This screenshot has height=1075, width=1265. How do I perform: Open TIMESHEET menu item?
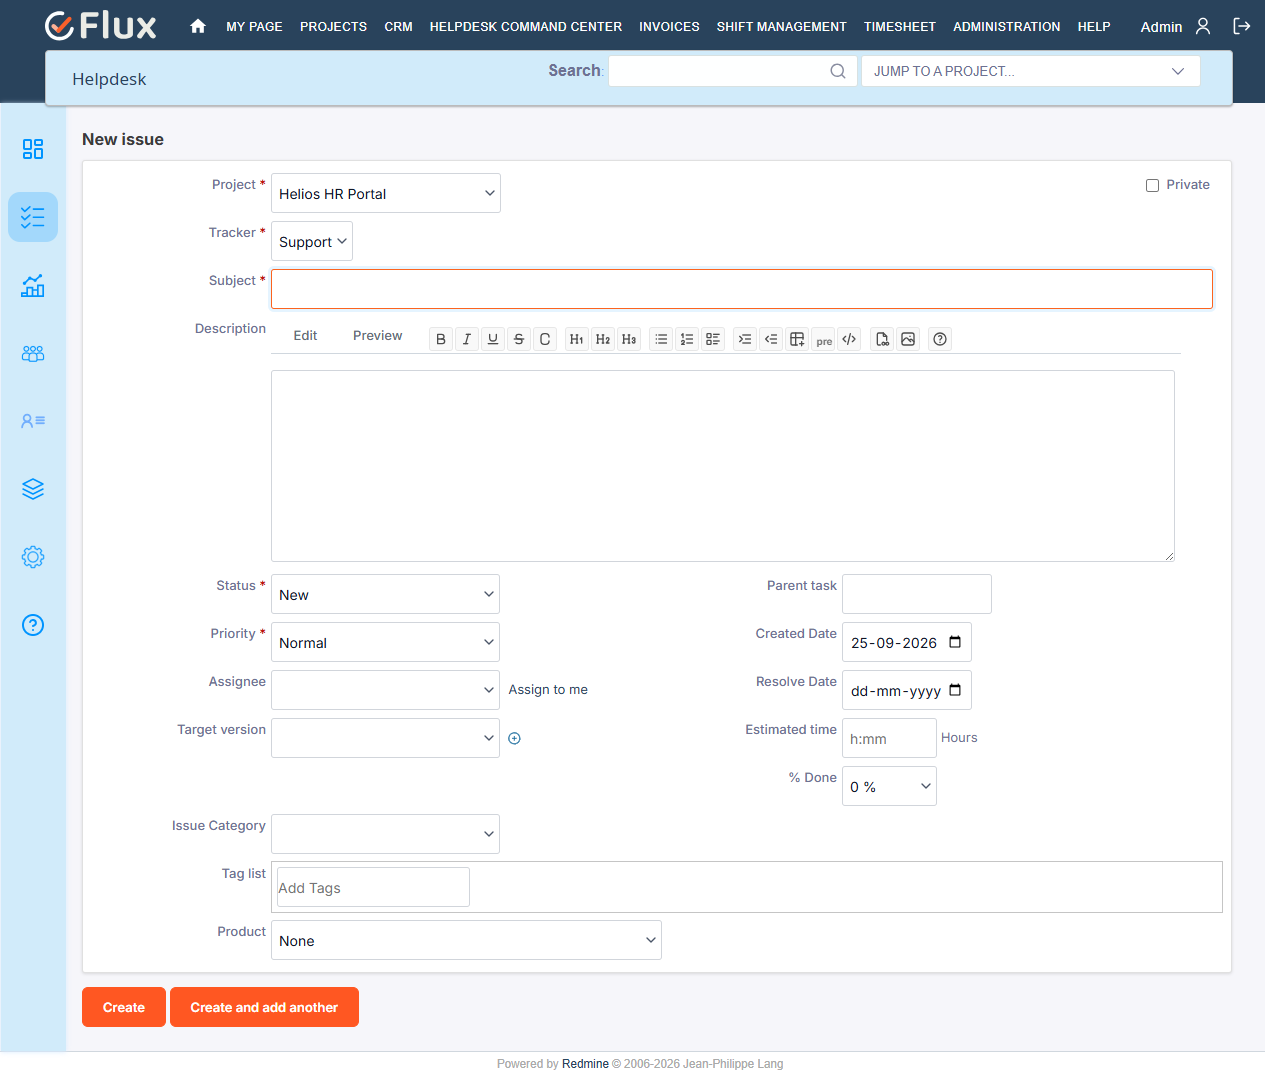tap(900, 27)
